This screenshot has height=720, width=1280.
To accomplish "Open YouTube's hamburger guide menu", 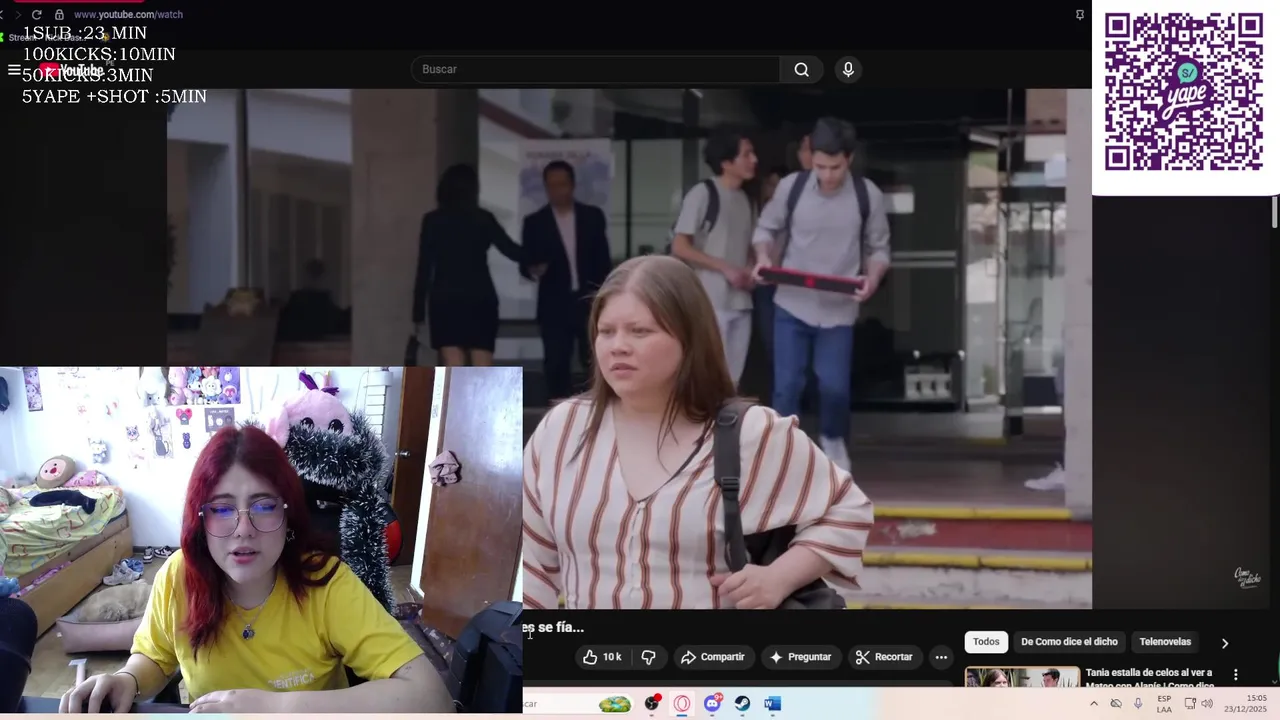I will [x=14, y=70].
